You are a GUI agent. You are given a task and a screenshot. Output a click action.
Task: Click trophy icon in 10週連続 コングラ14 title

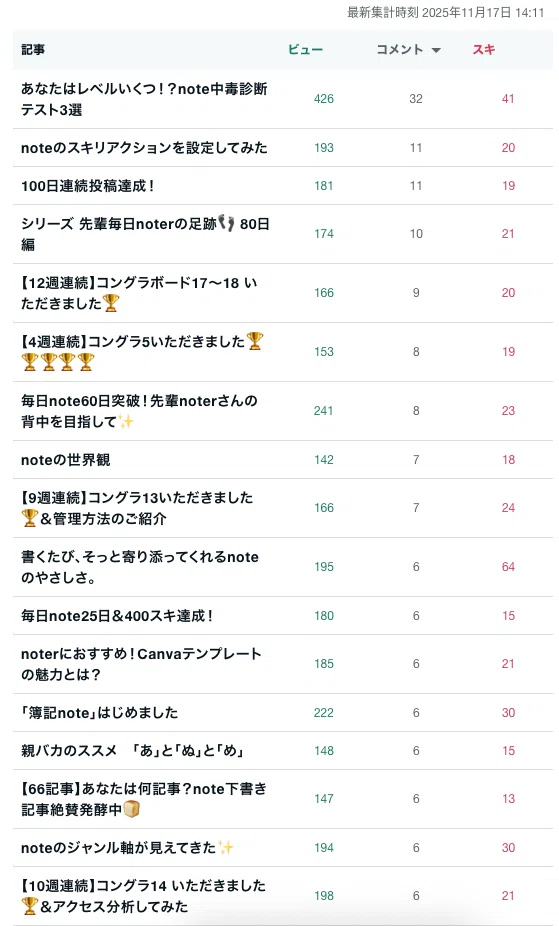tap(30, 905)
